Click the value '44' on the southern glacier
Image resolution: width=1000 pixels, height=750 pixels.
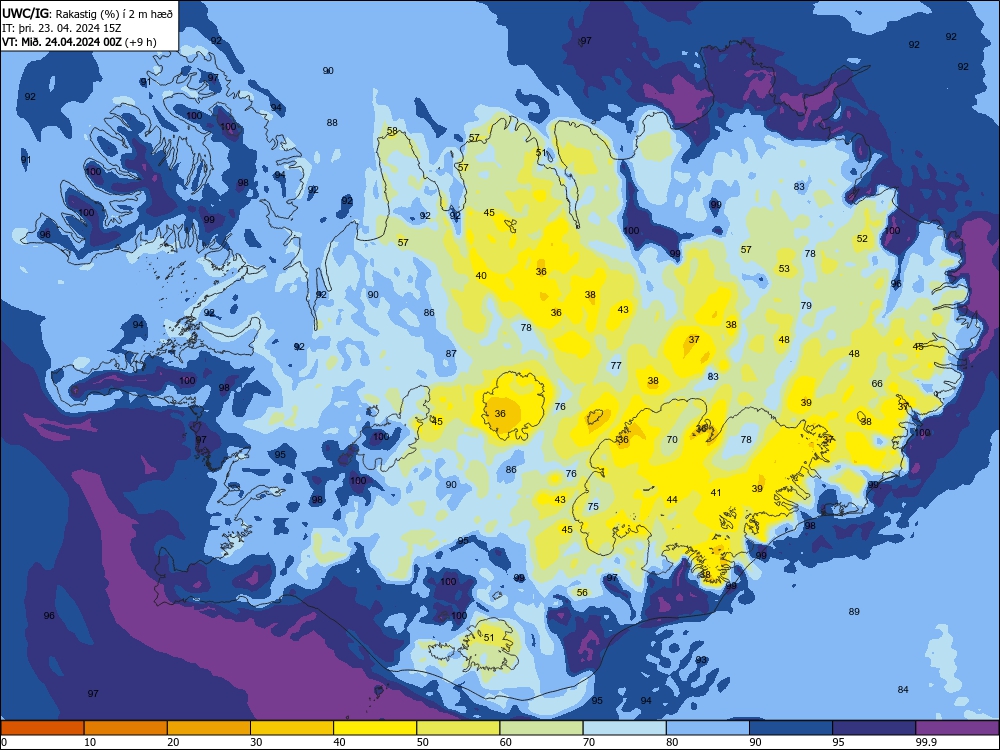click(672, 499)
